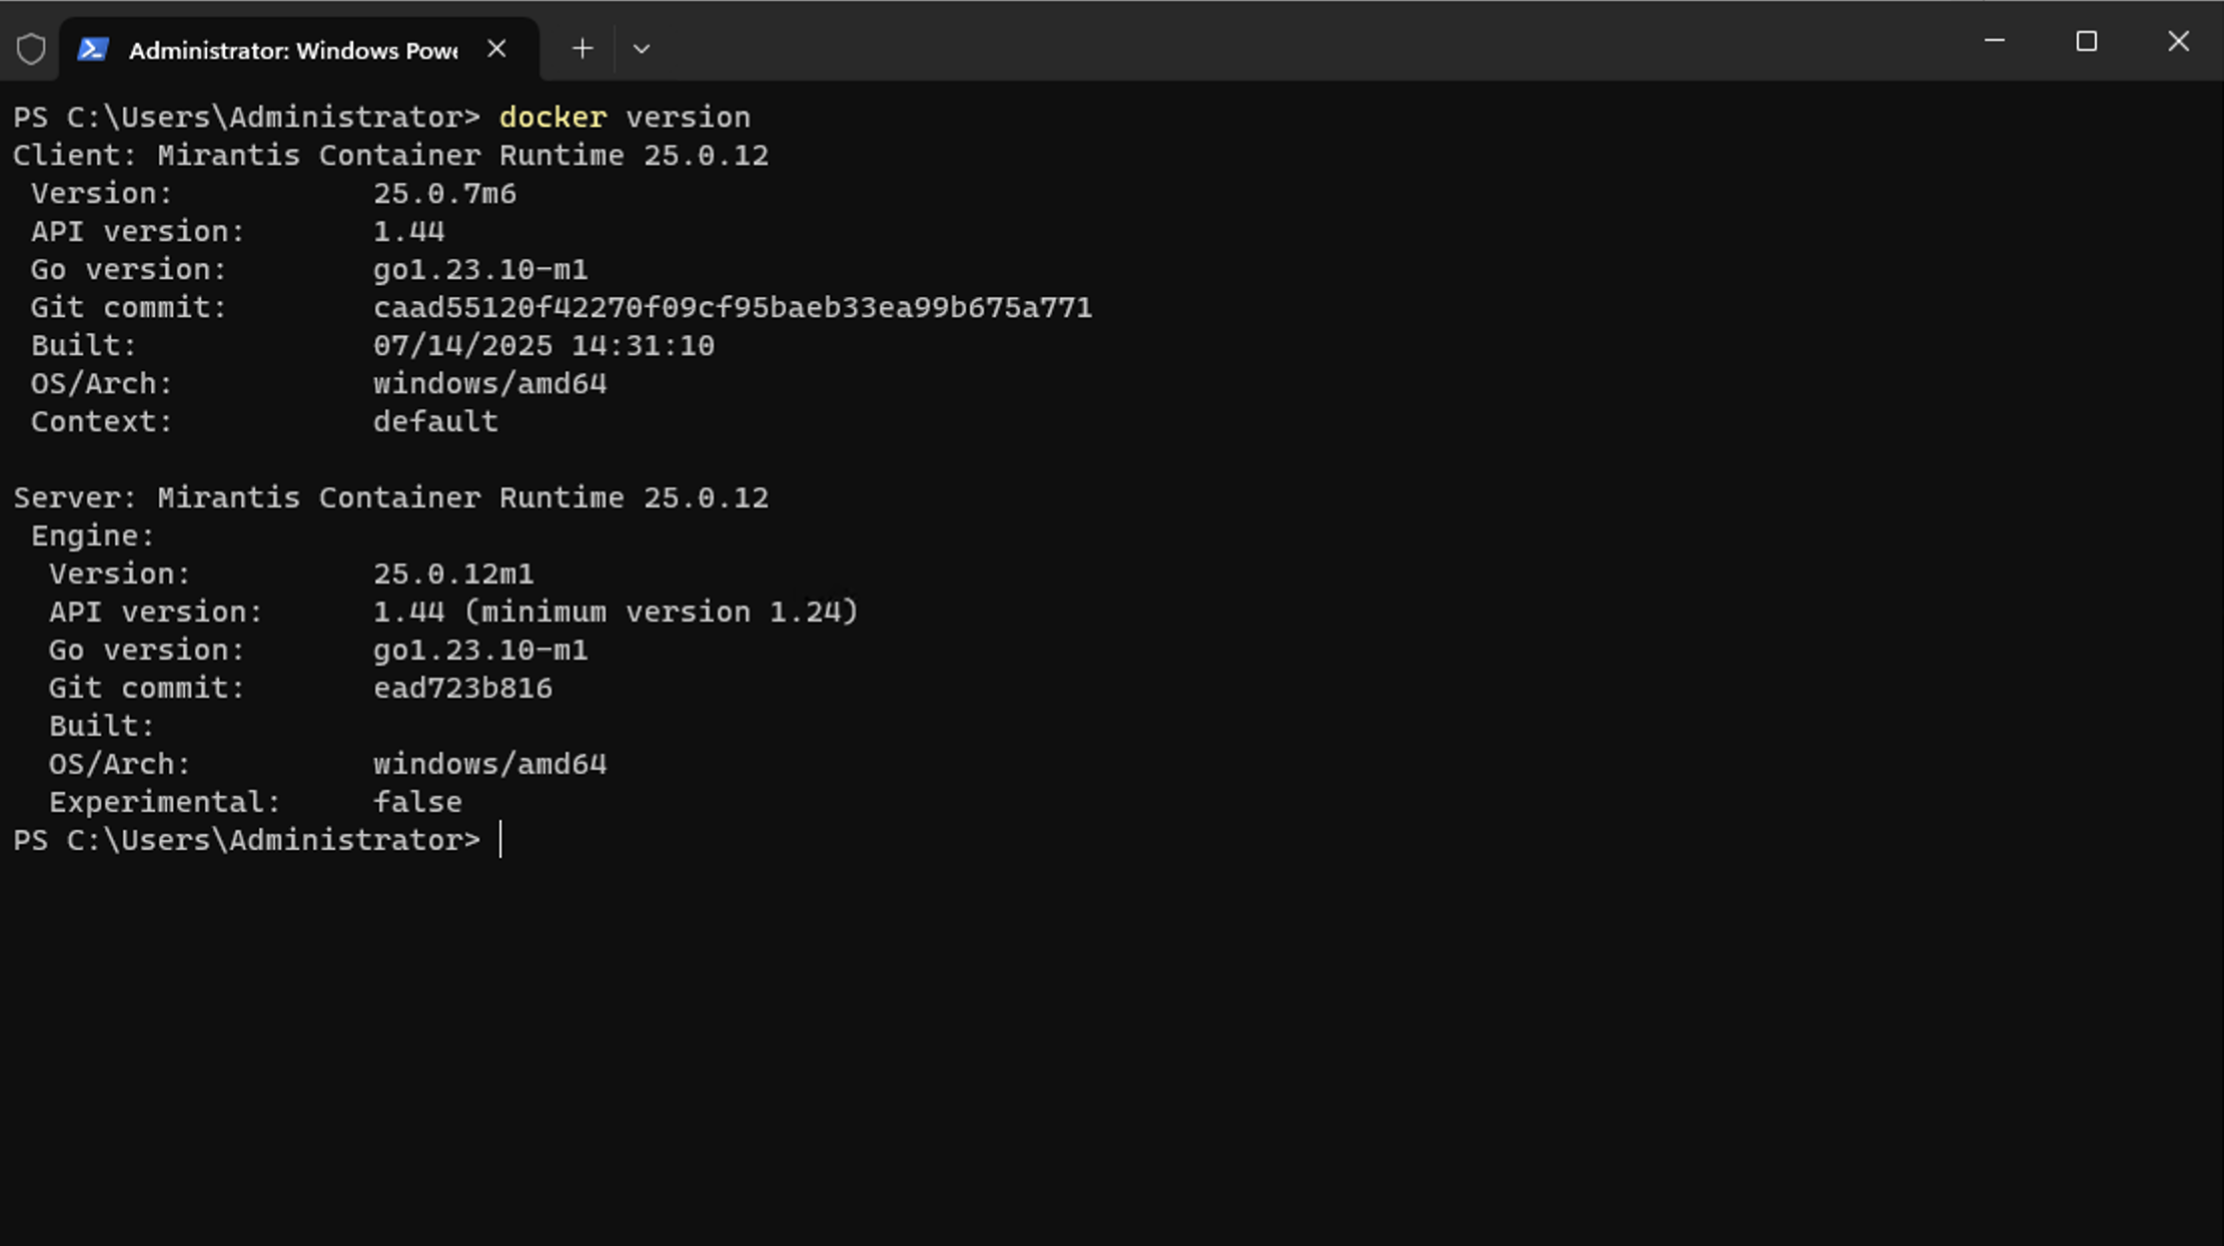Click 'Client: Mirantis Container Runtime 25.0.12' line
This screenshot has height=1246, width=2224.
point(391,155)
